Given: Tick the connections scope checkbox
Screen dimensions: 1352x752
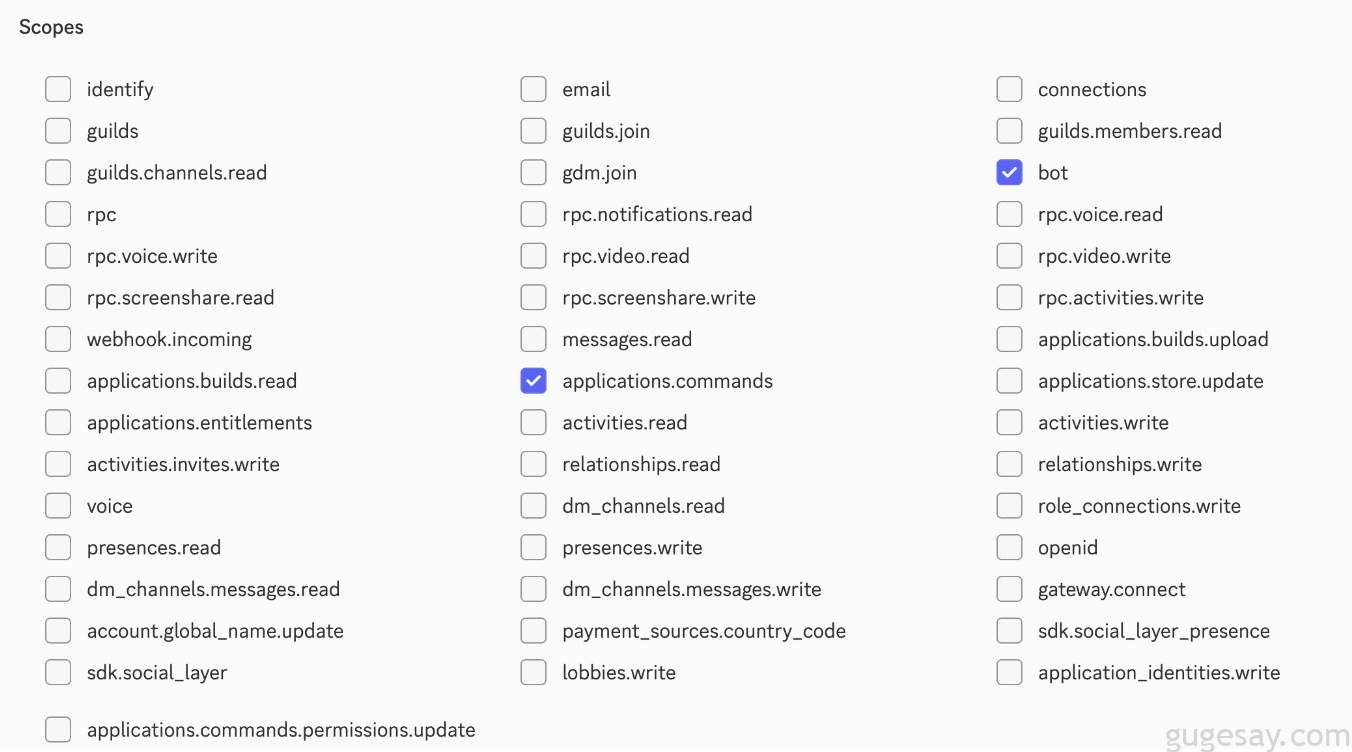Looking at the screenshot, I should click(x=1009, y=89).
